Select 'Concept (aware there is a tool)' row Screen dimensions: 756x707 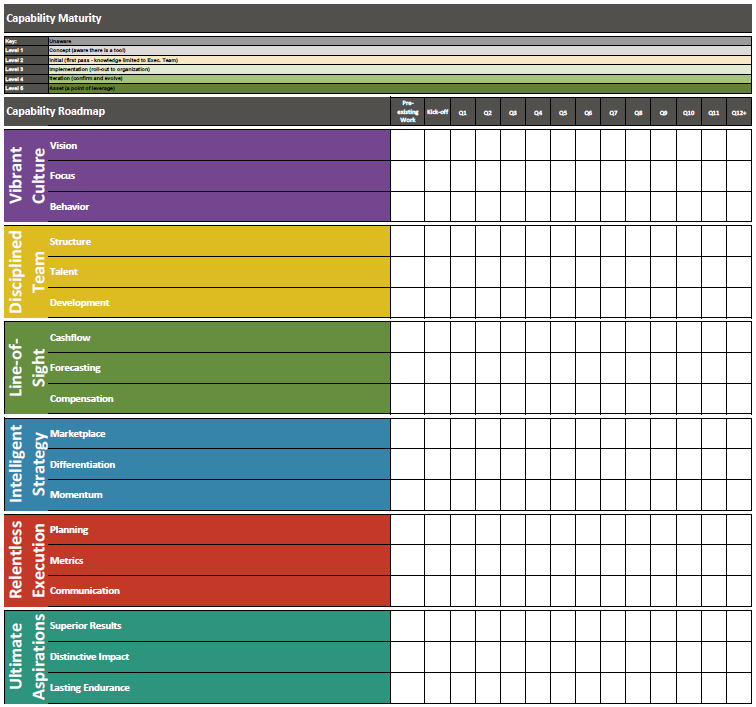click(400, 51)
